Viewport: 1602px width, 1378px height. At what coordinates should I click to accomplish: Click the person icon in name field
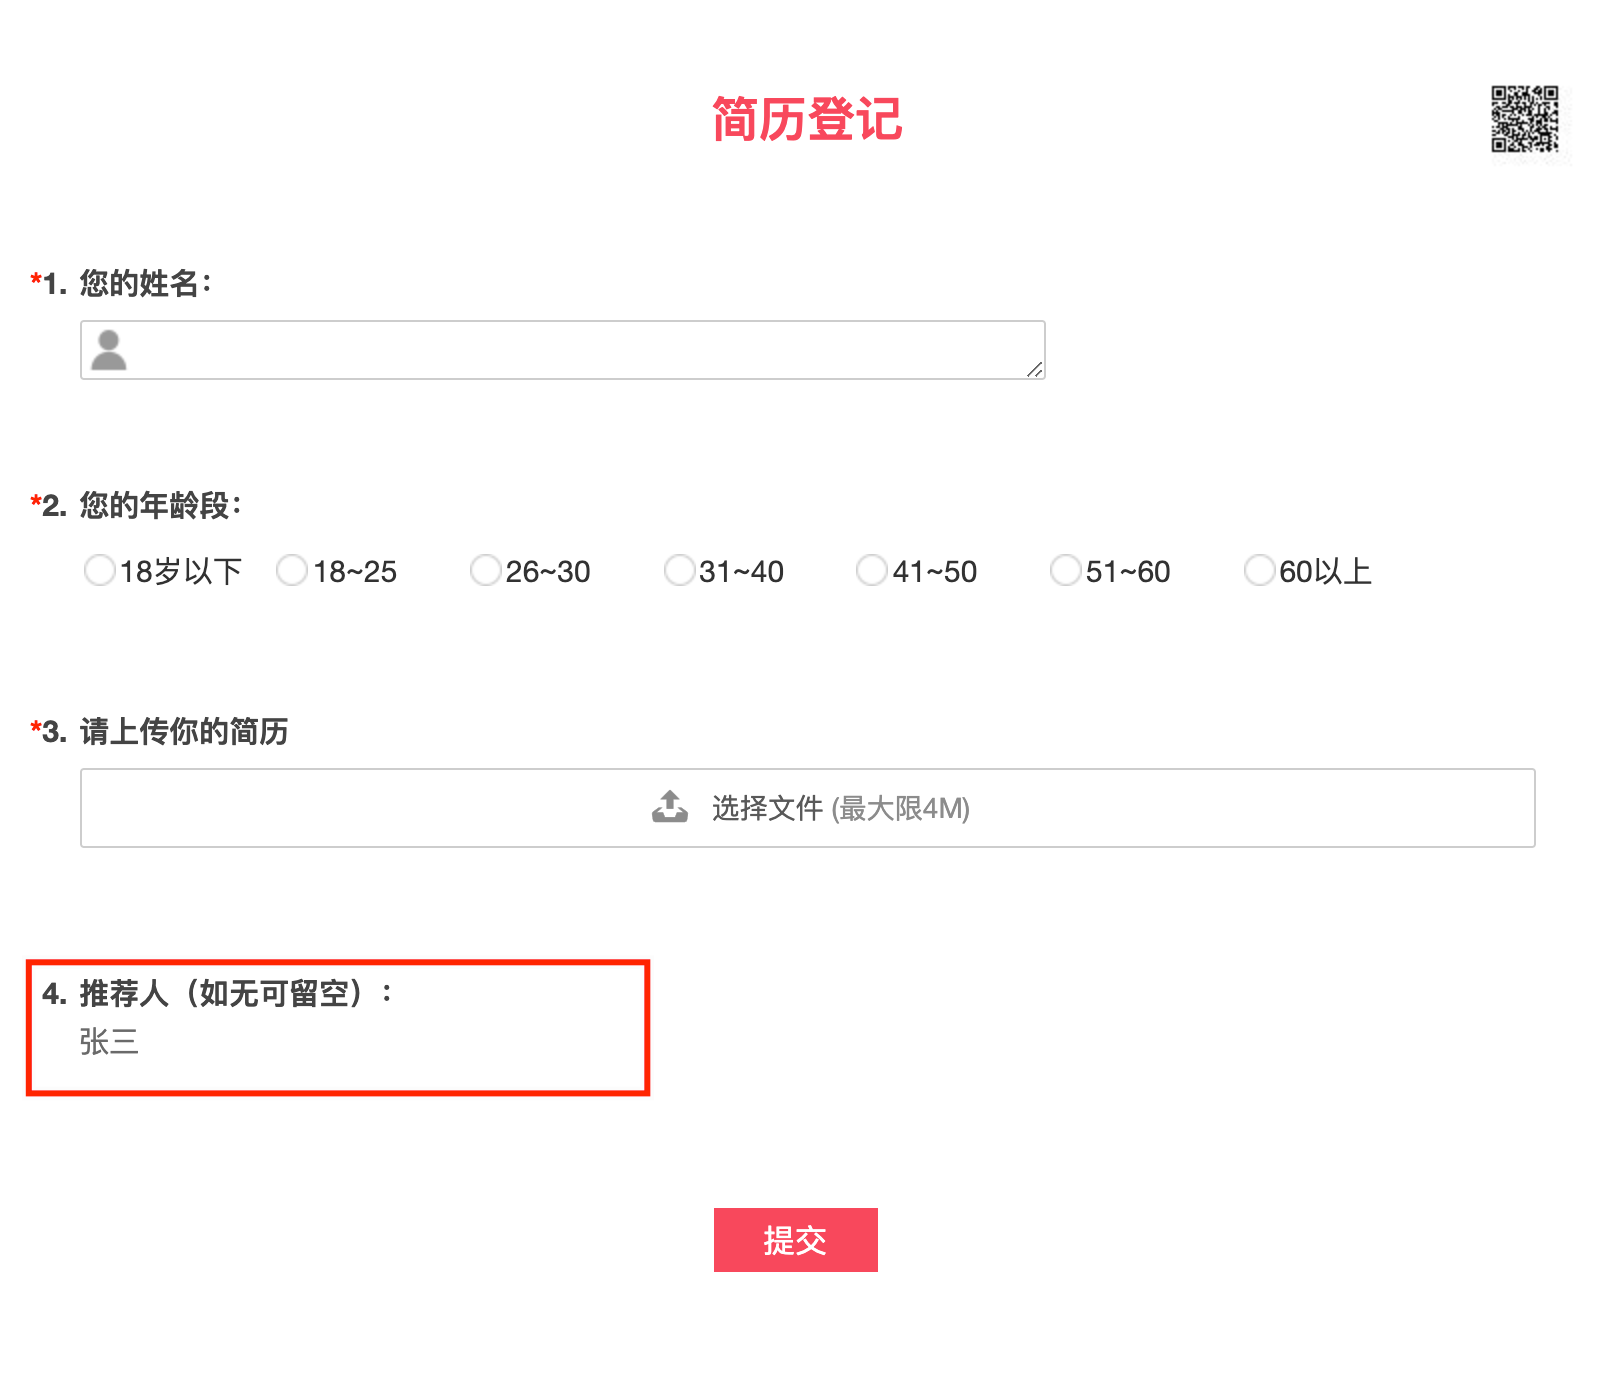pos(109,350)
